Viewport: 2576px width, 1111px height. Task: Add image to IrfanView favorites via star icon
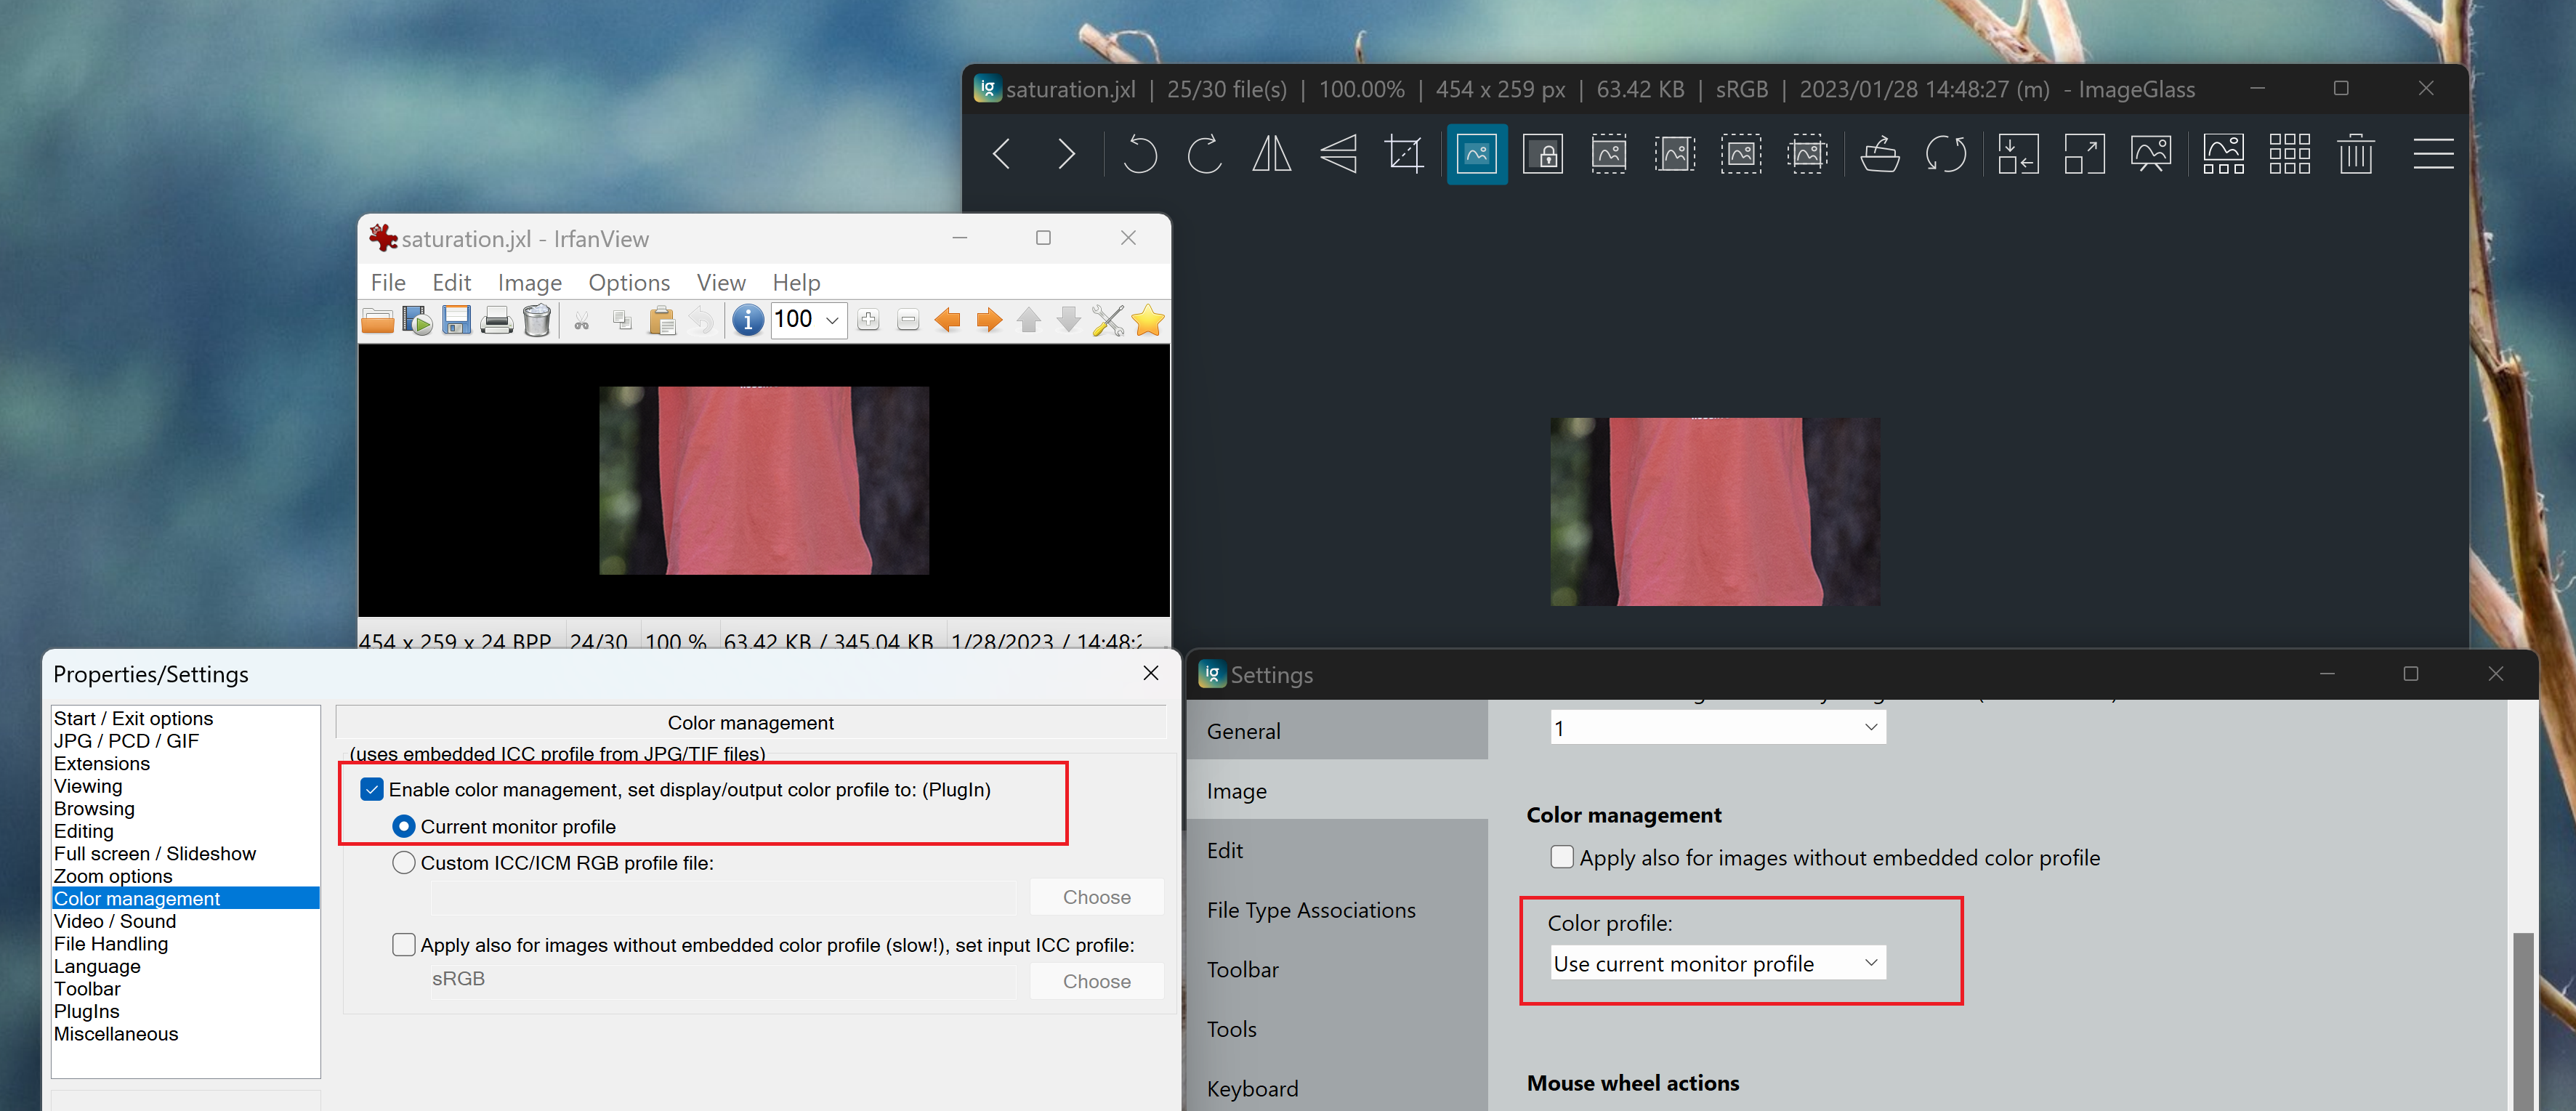[1148, 320]
